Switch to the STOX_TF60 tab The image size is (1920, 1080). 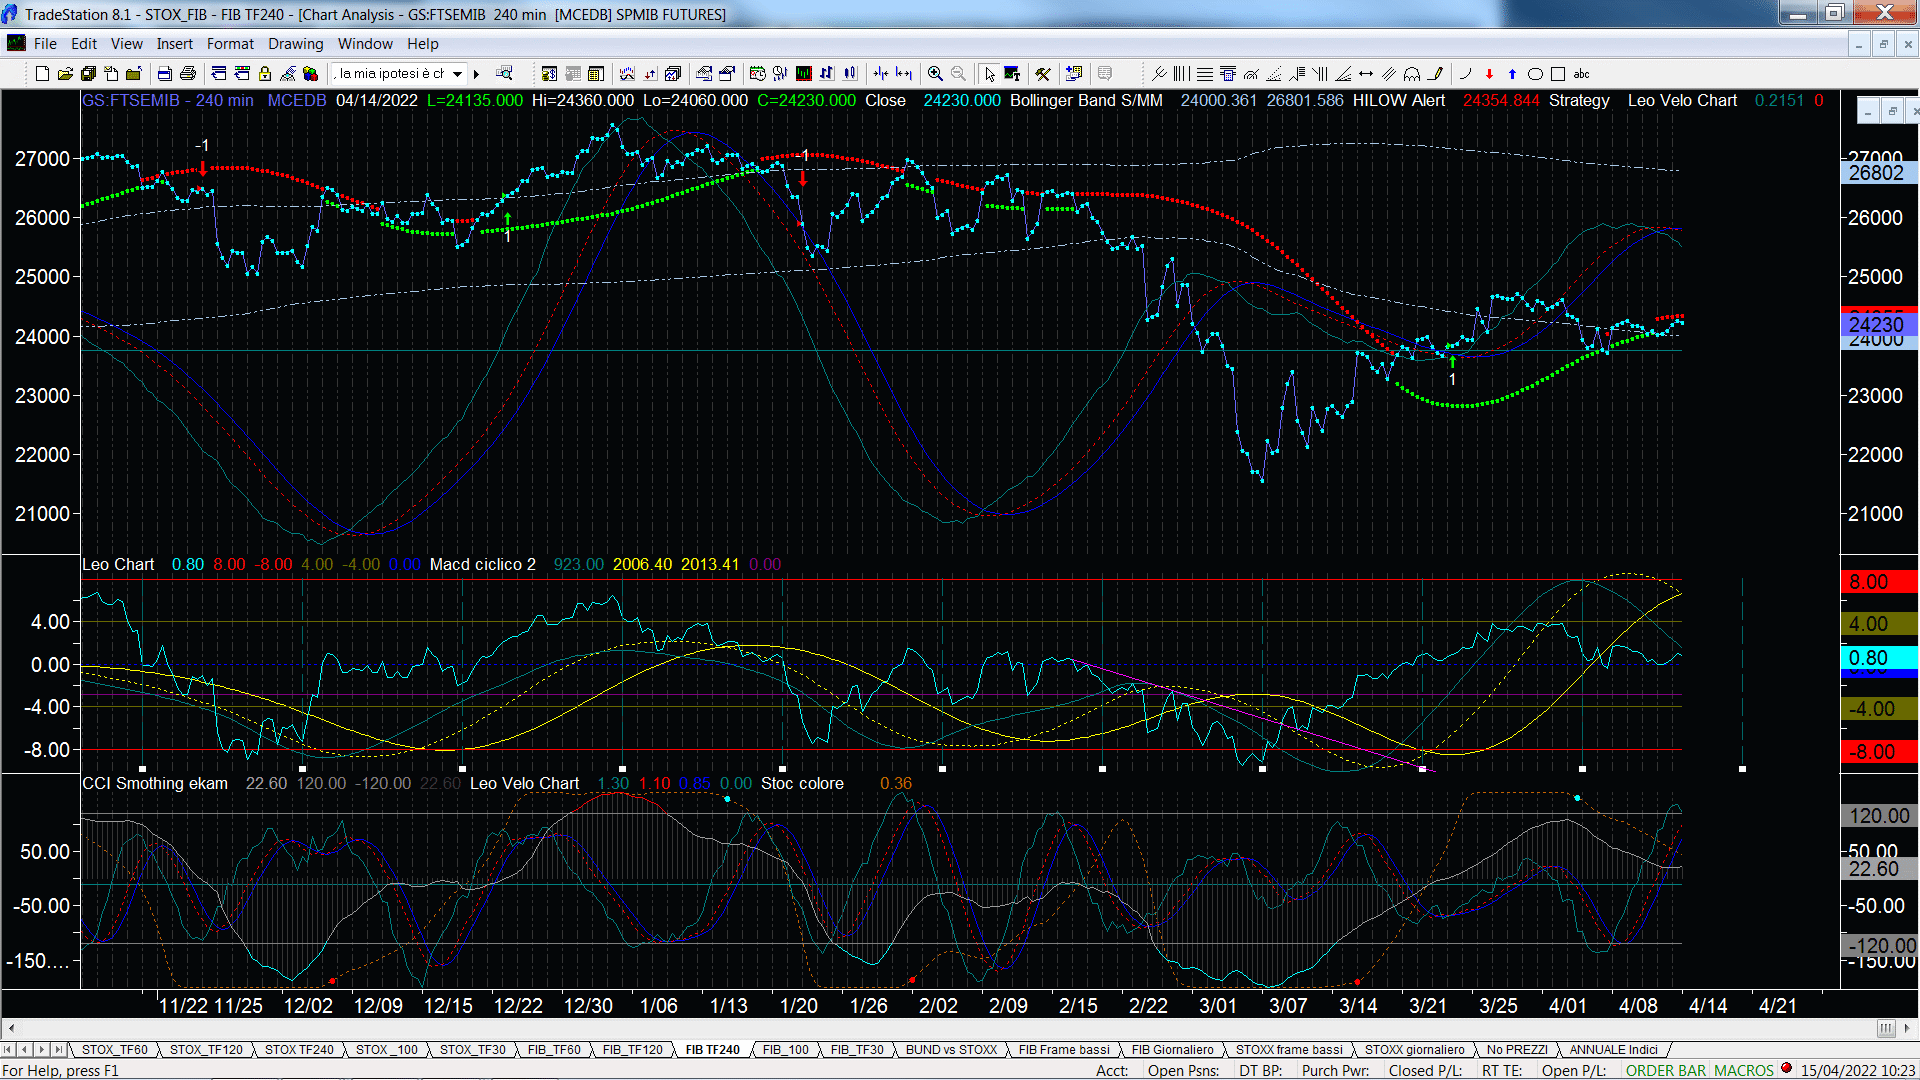[114, 1049]
